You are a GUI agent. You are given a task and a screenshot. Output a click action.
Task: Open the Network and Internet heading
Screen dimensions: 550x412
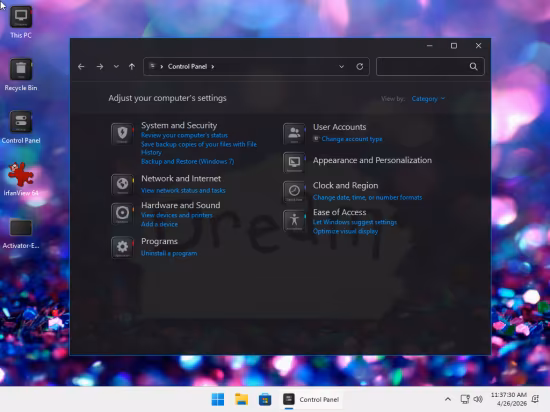click(181, 178)
